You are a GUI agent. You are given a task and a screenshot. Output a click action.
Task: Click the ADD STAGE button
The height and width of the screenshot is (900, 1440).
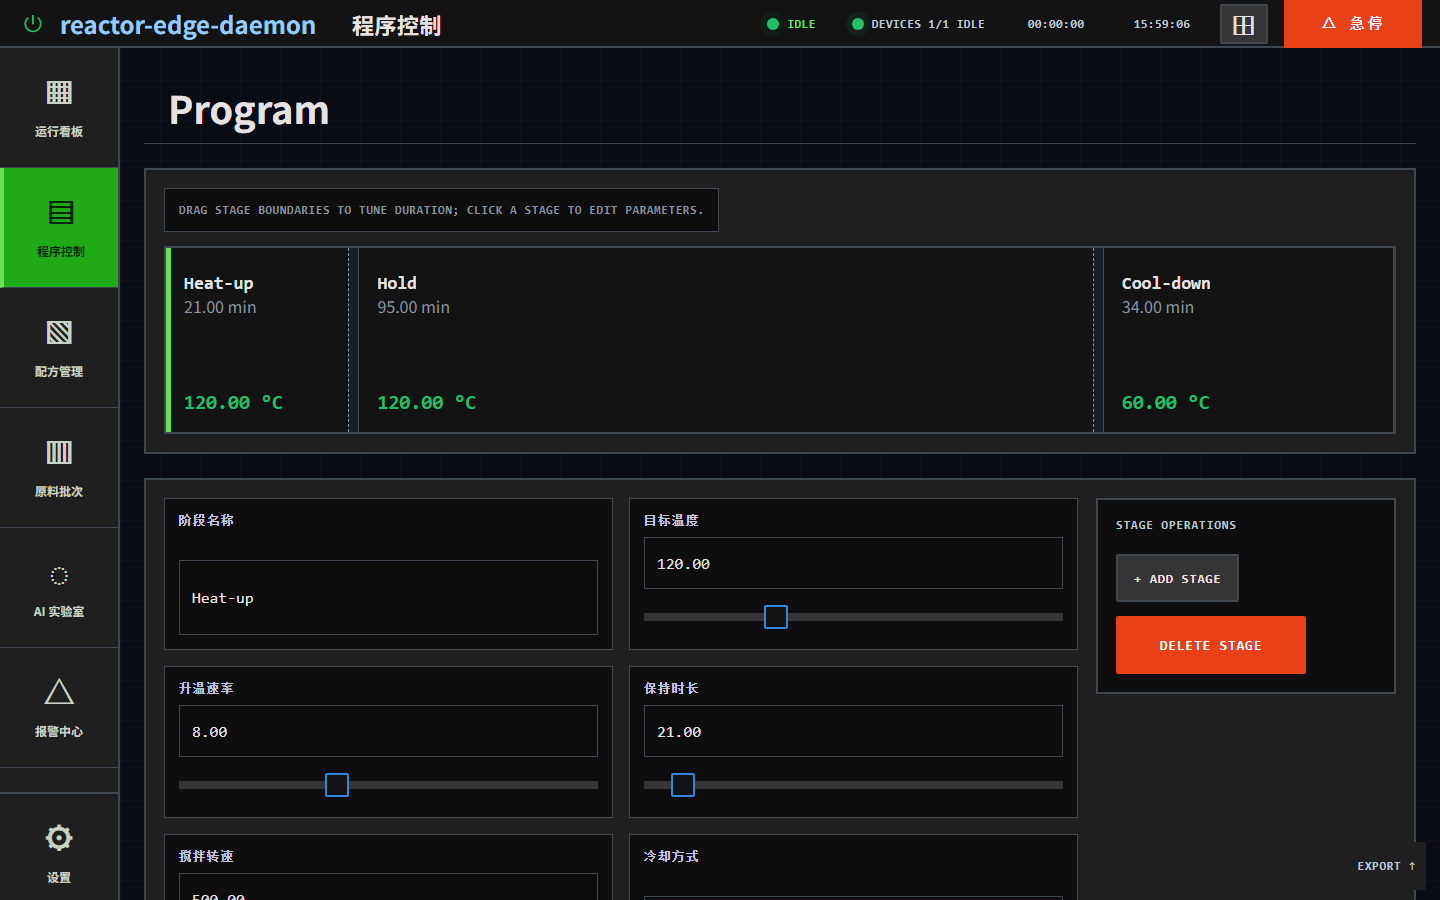coord(1177,578)
